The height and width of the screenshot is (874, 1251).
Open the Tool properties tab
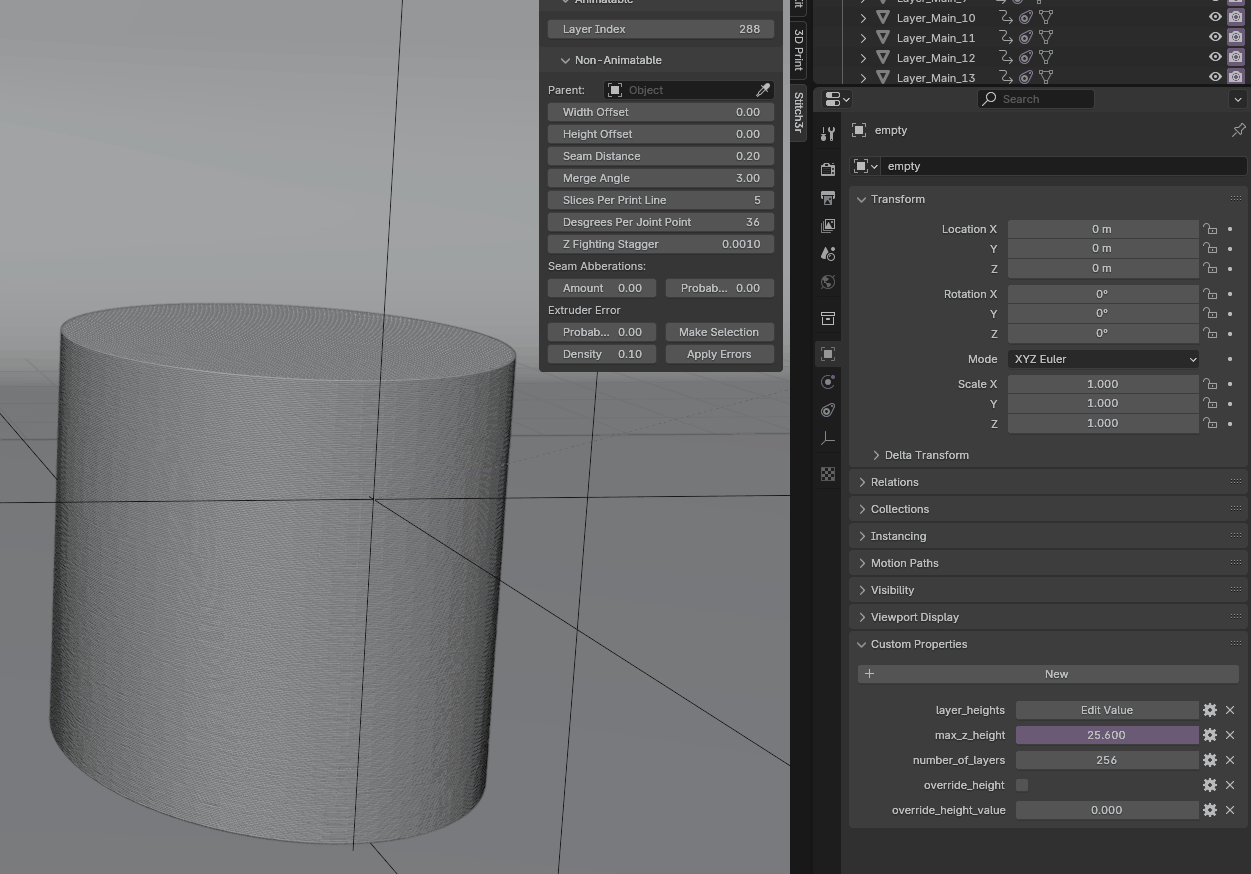pyautogui.click(x=828, y=134)
